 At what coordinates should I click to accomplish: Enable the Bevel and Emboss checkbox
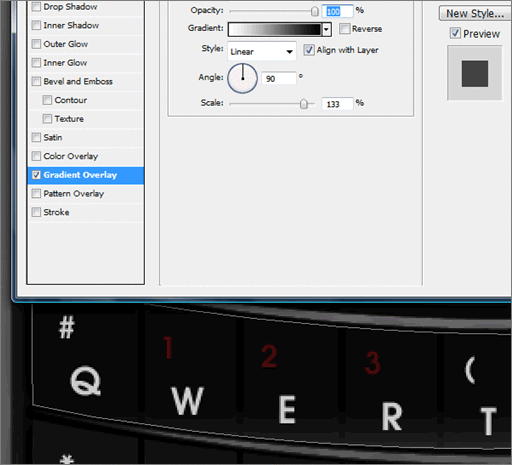(x=36, y=81)
